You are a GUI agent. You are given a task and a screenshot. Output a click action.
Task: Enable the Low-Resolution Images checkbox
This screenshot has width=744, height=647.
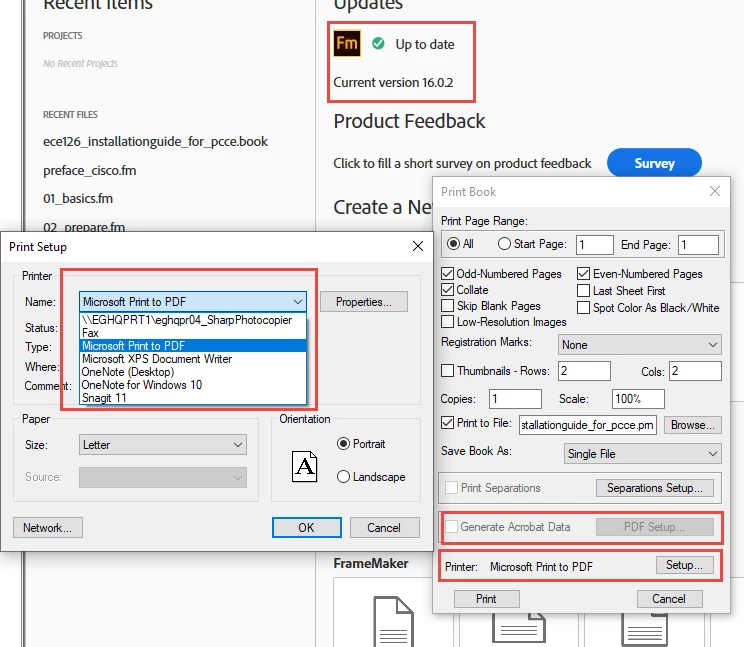point(447,322)
